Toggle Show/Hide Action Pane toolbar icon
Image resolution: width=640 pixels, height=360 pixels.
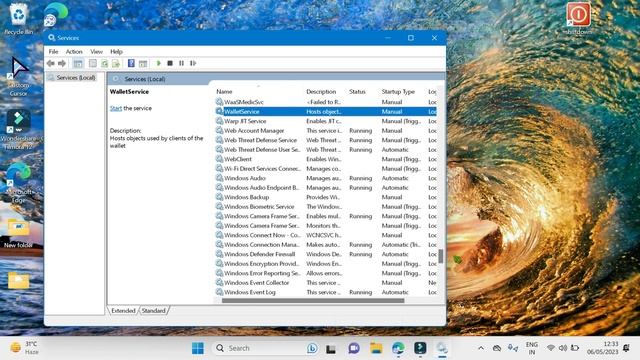(x=143, y=63)
